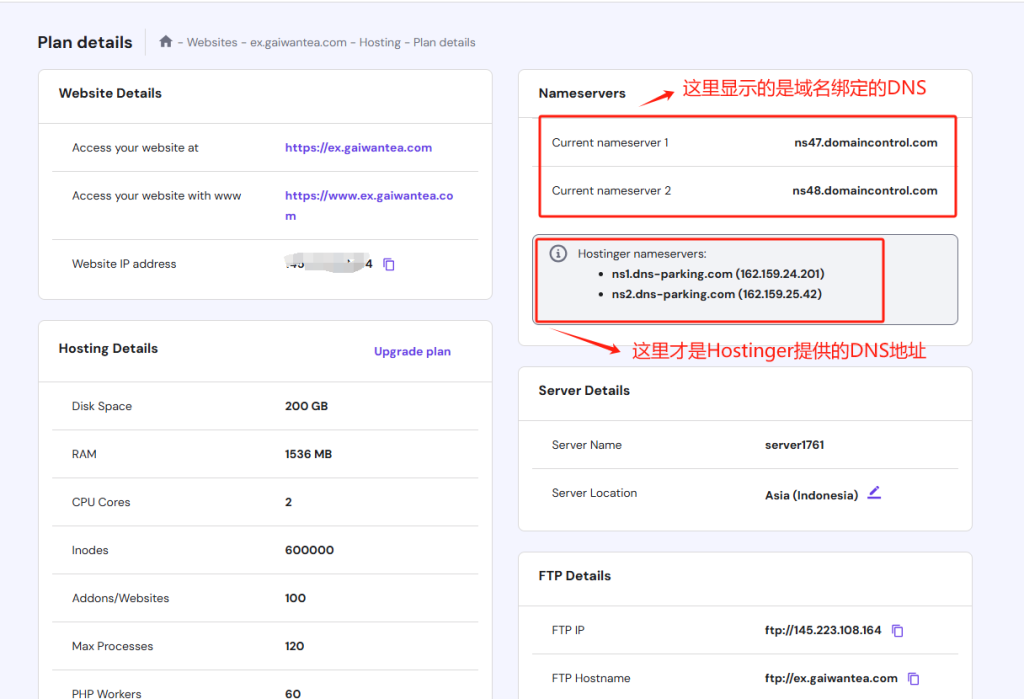Viewport: 1024px width, 699px height.
Task: Select Asia (Indonesia) server location text
Action: pos(810,493)
